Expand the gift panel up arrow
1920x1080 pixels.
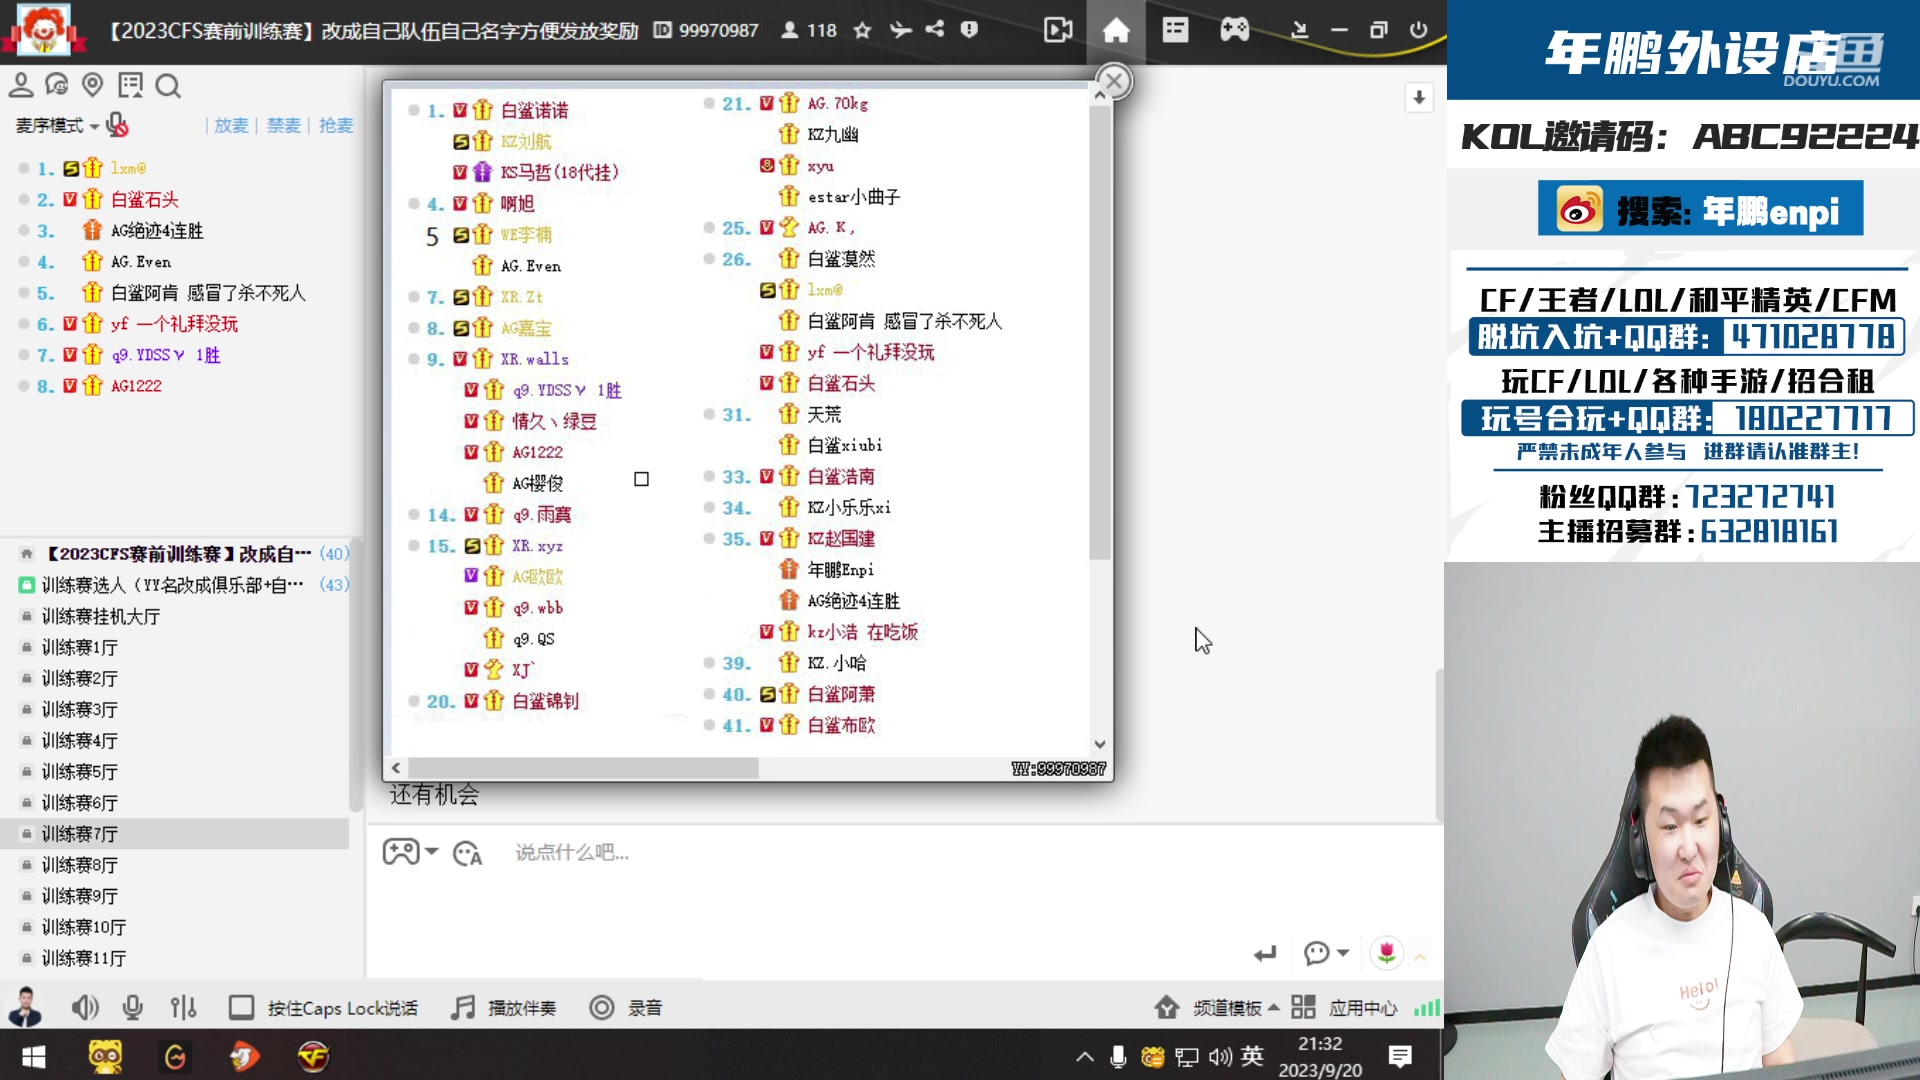pyautogui.click(x=1420, y=957)
